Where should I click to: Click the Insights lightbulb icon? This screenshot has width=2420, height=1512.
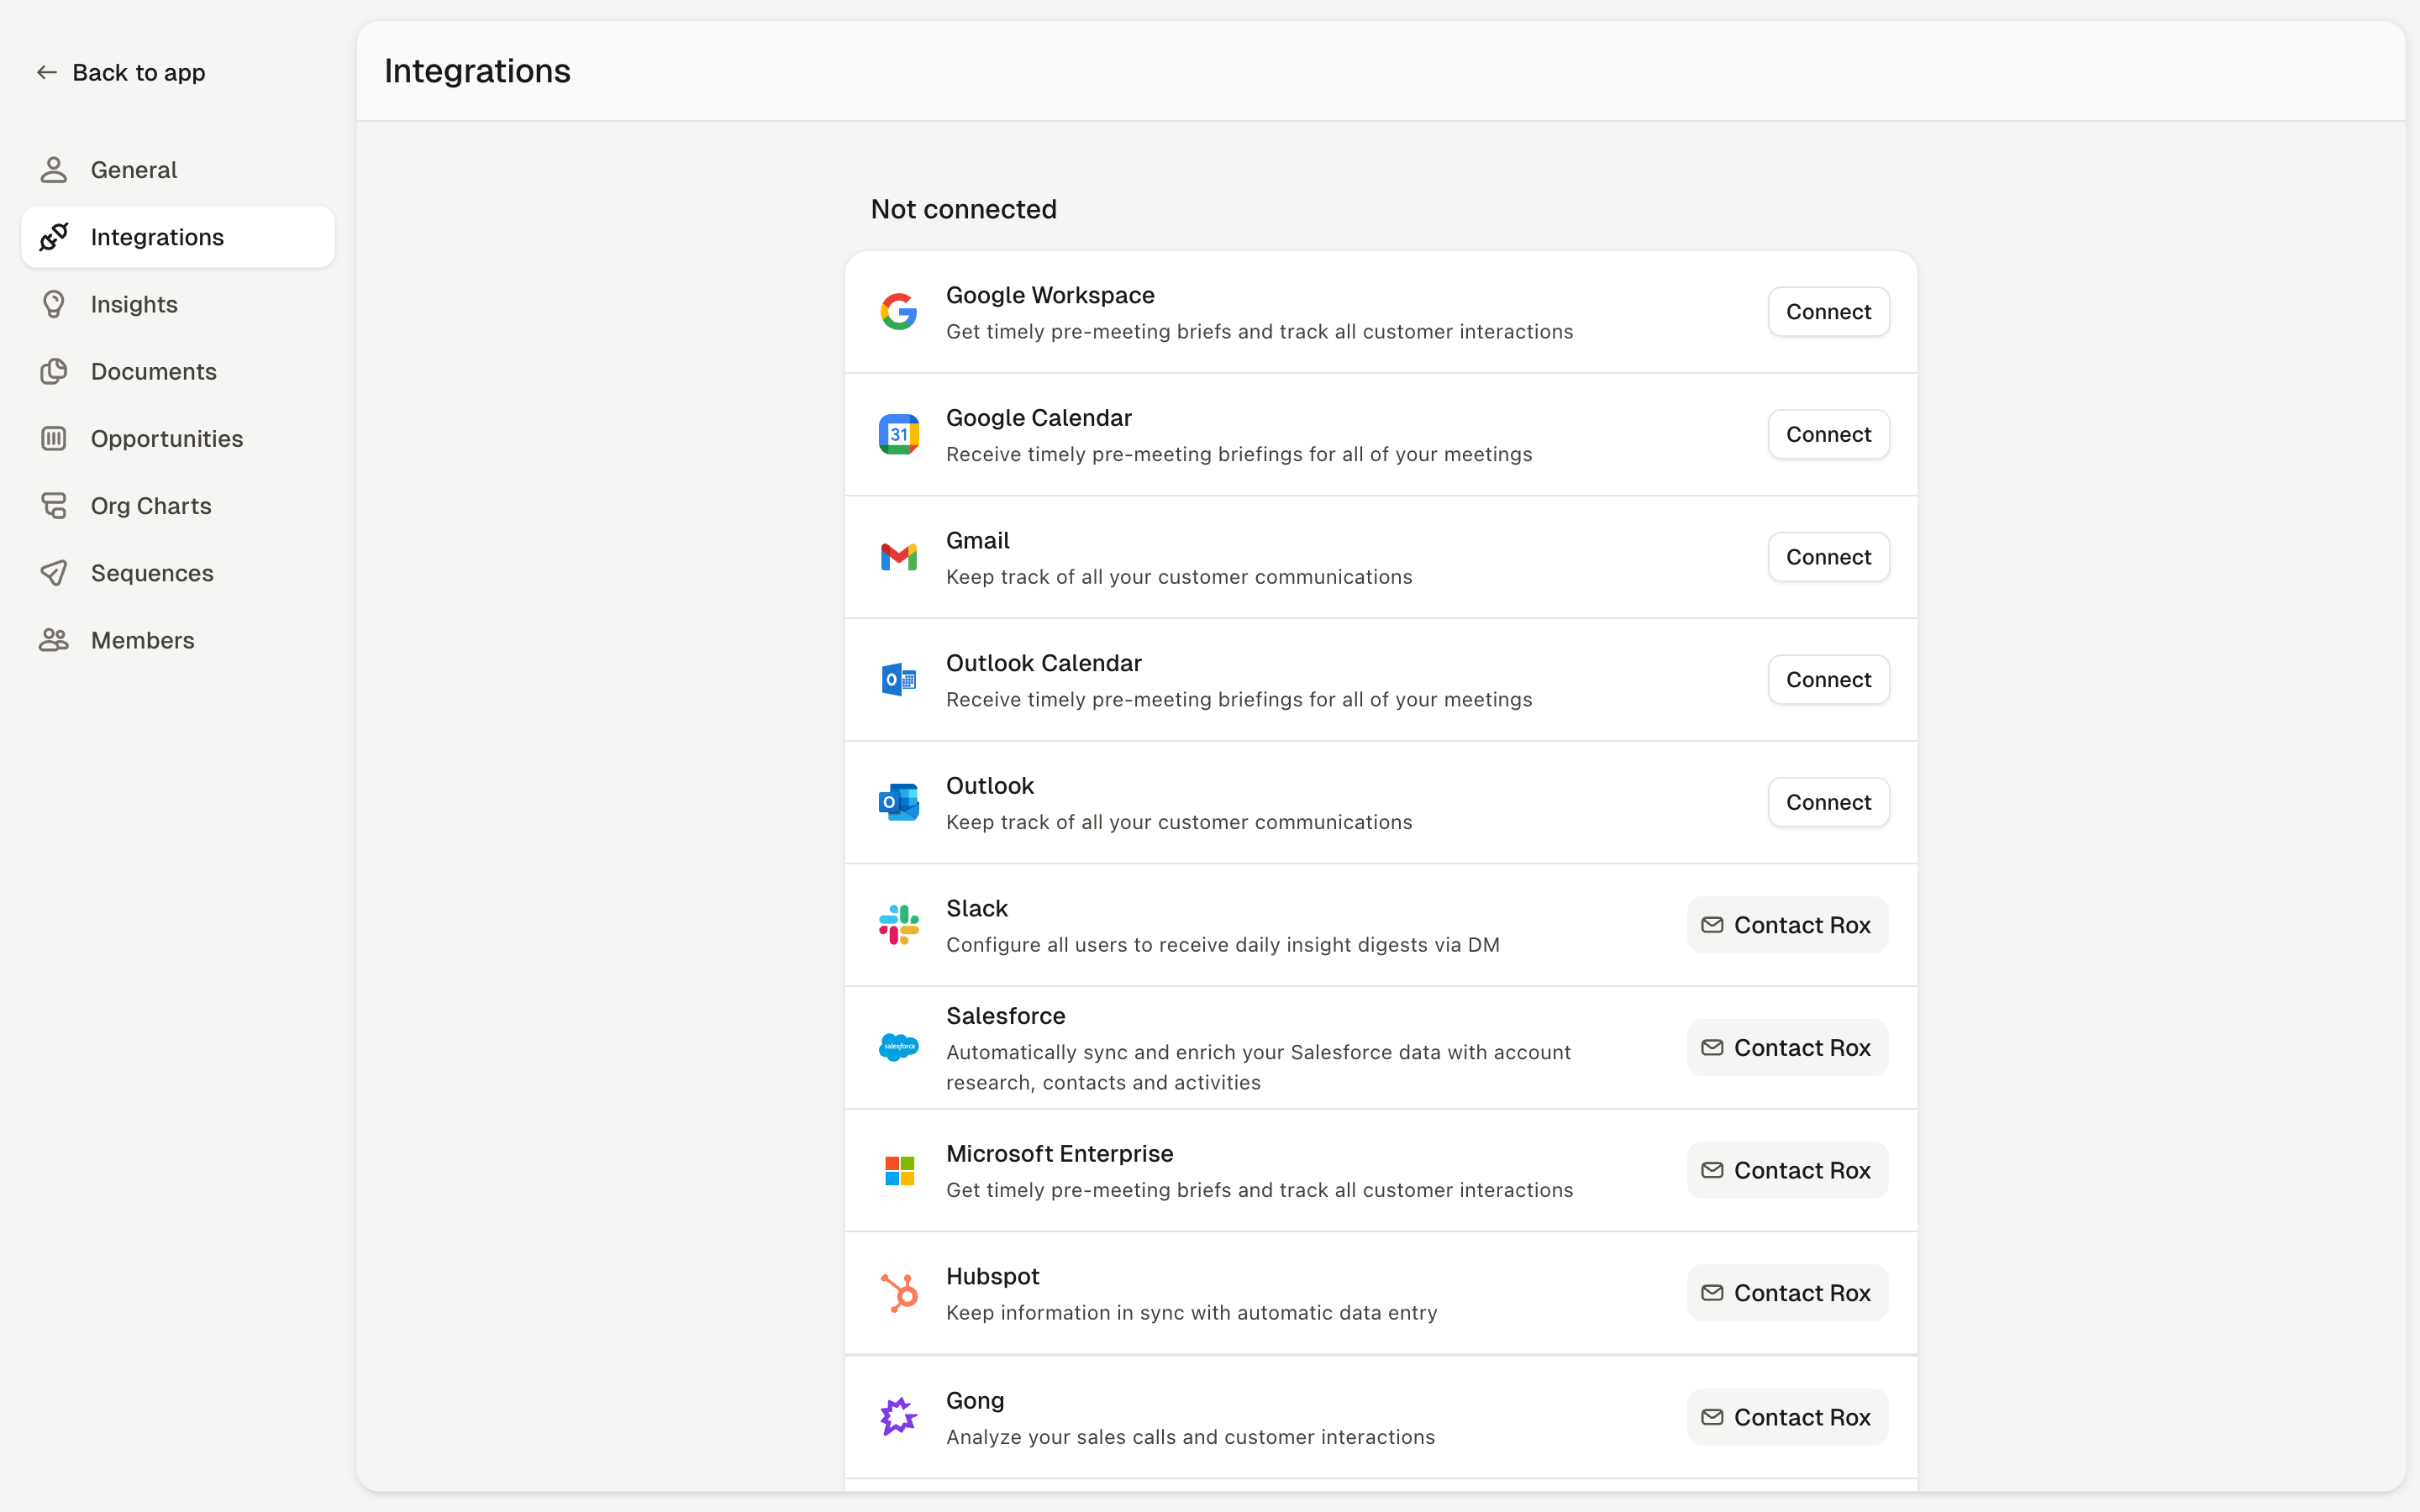click(54, 304)
